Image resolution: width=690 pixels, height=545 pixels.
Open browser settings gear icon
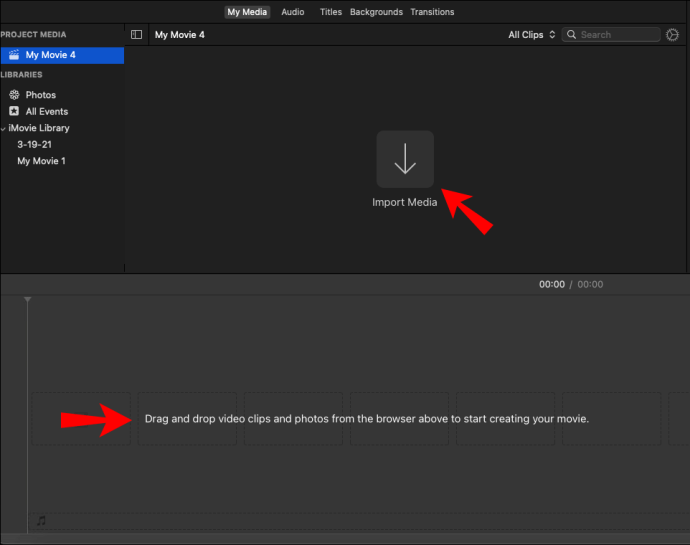coord(672,34)
